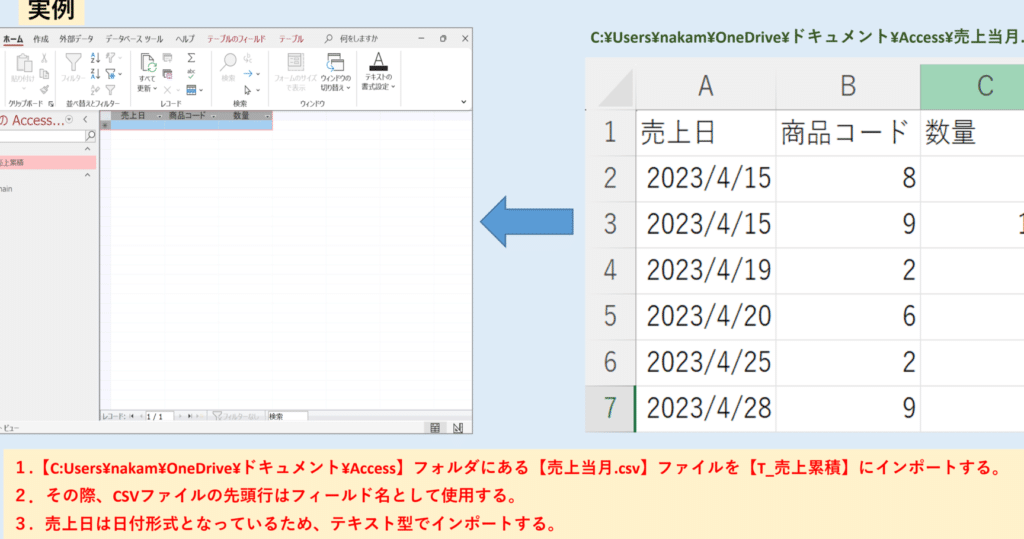1024x539 pixels.
Task: Select cell A2 with date 2023/4/15
Action: click(706, 179)
